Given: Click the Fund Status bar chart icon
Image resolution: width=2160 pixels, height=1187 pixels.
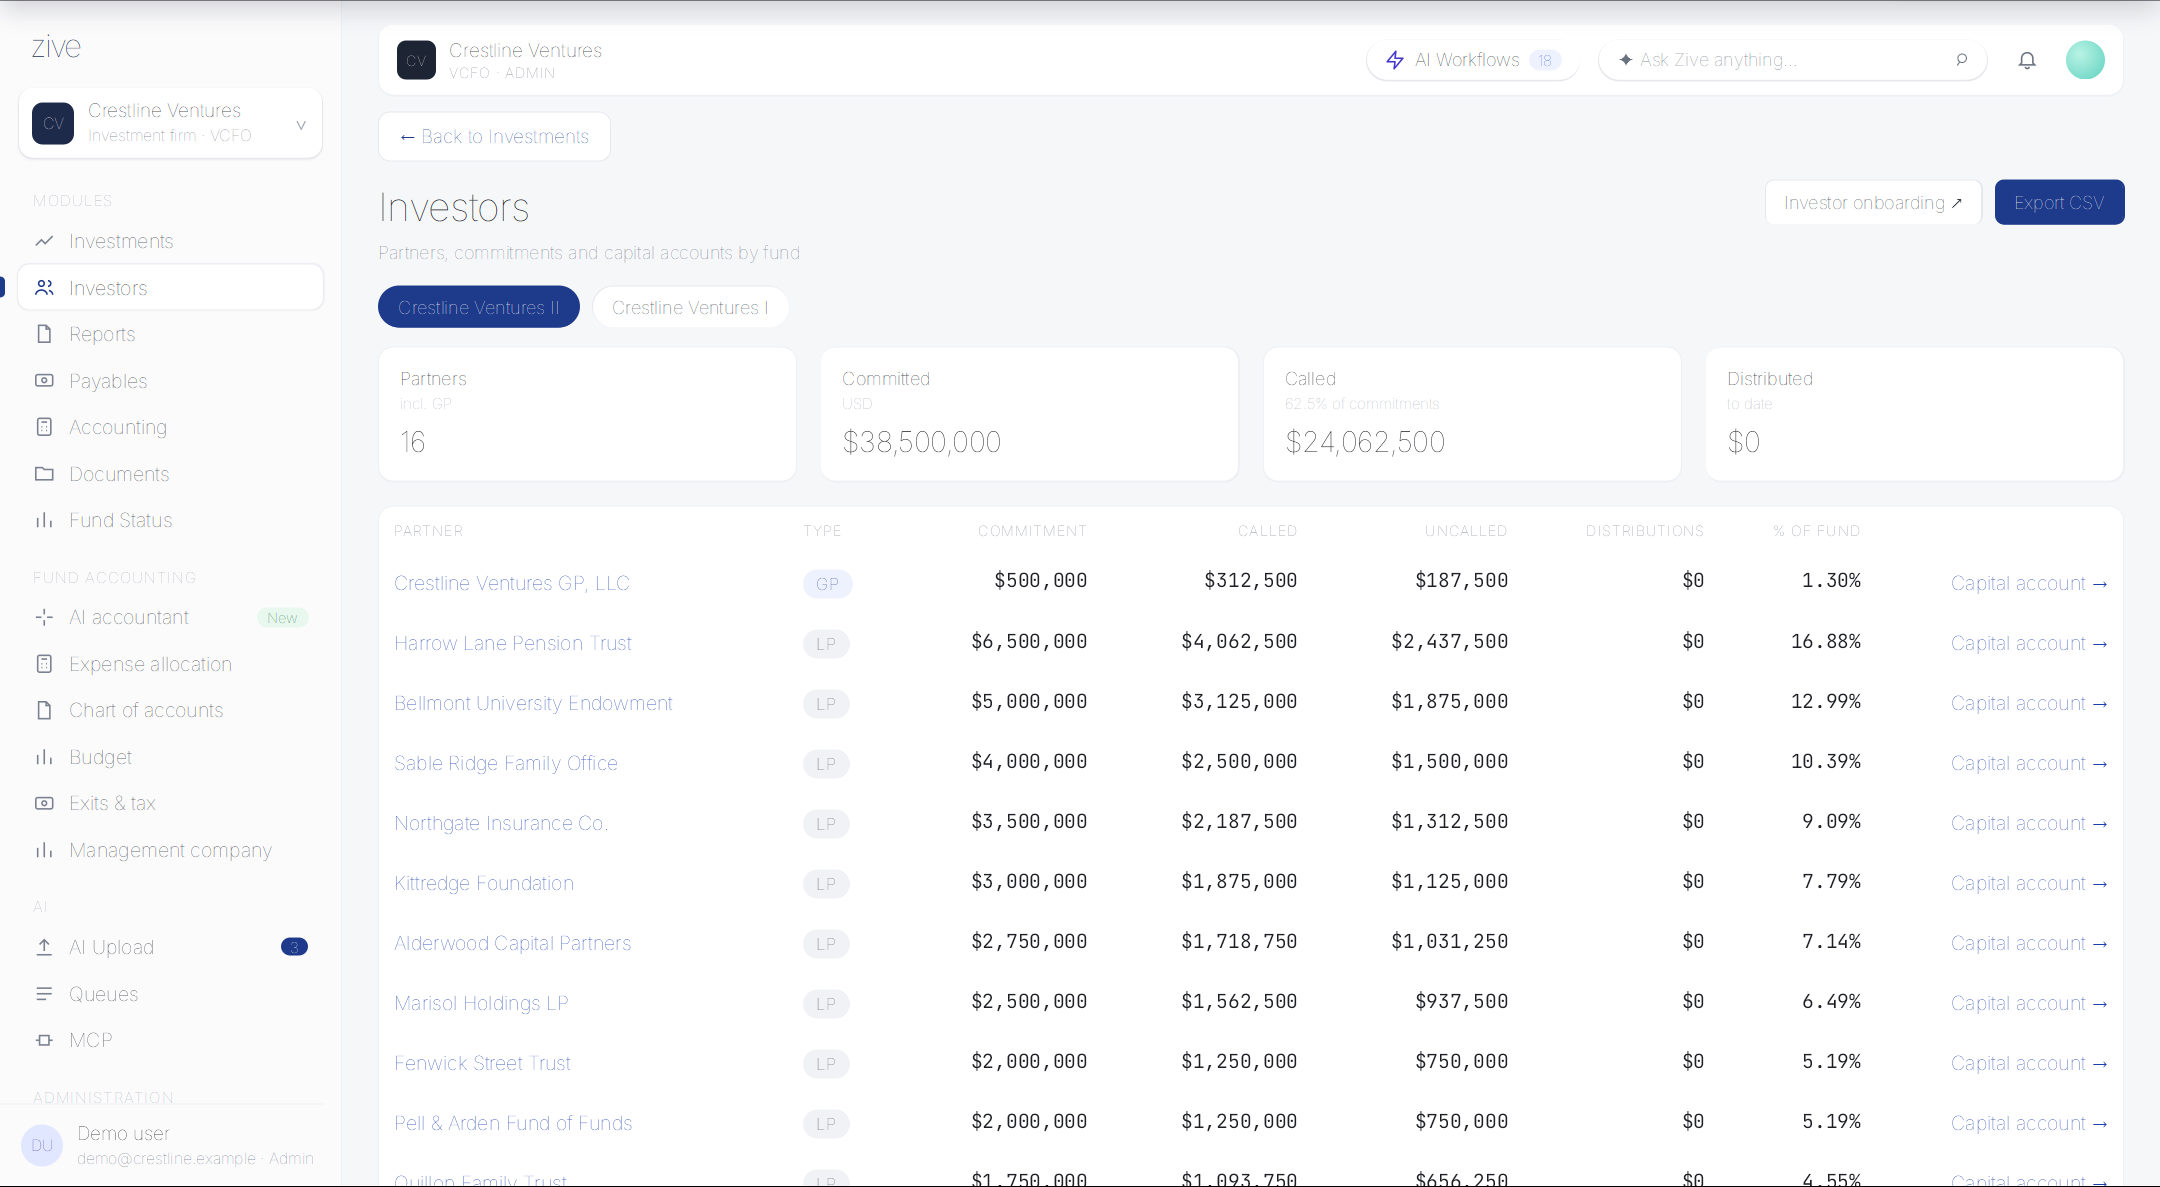Looking at the screenshot, I should (x=44, y=520).
